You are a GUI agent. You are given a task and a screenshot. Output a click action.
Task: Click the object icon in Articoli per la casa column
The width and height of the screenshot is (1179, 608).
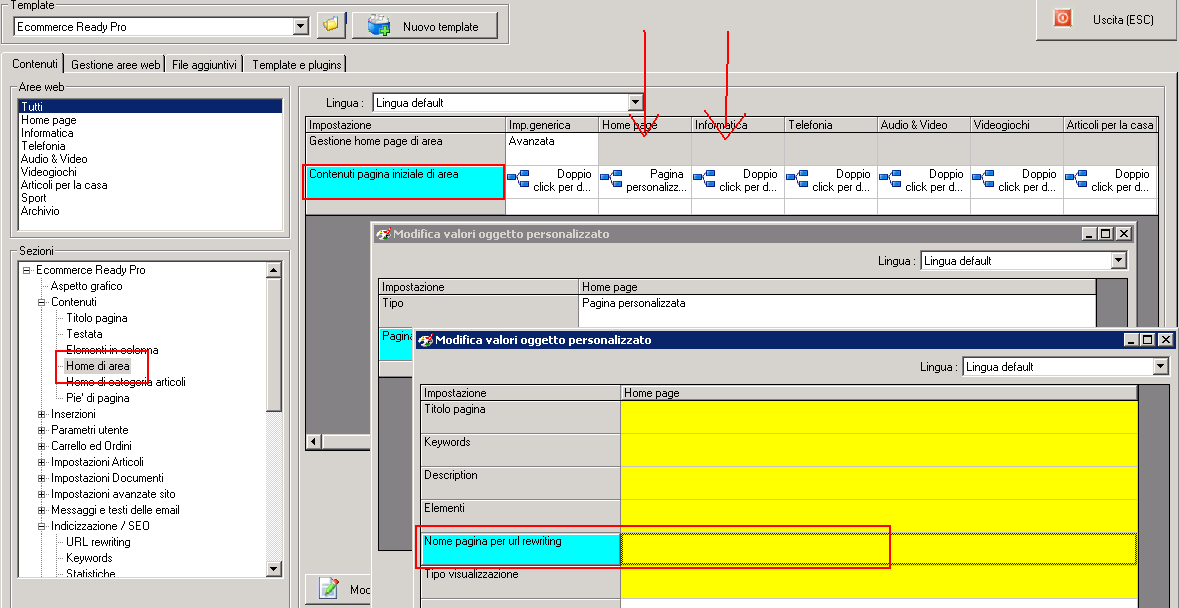point(1076,180)
